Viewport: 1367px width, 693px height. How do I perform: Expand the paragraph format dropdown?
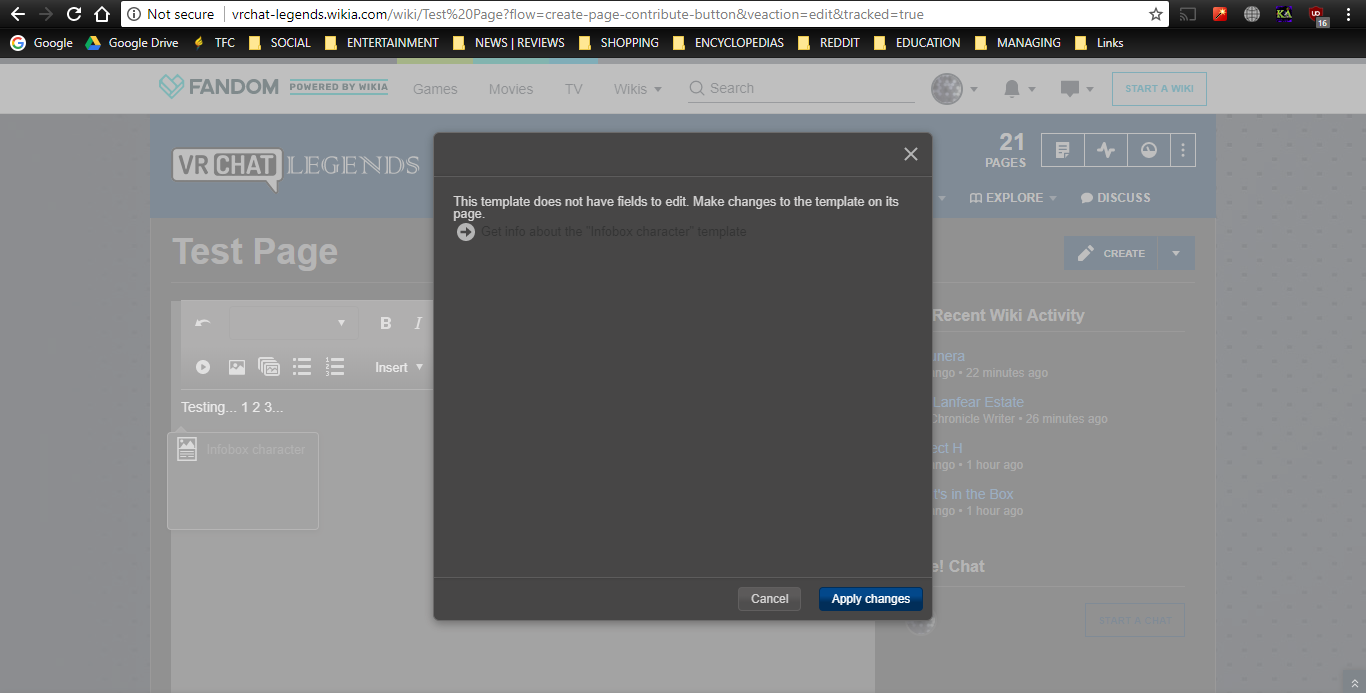[292, 323]
